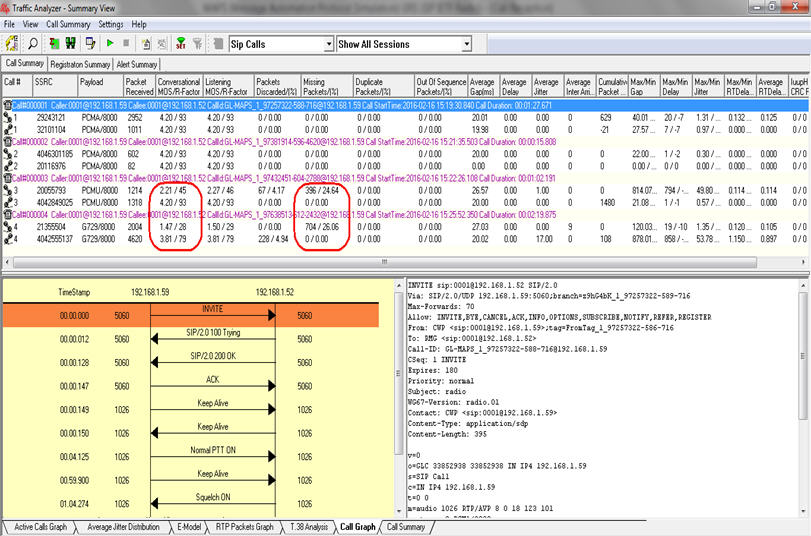Click the red SET filter icon
Viewport: 811px width, 536px height.
click(181, 44)
